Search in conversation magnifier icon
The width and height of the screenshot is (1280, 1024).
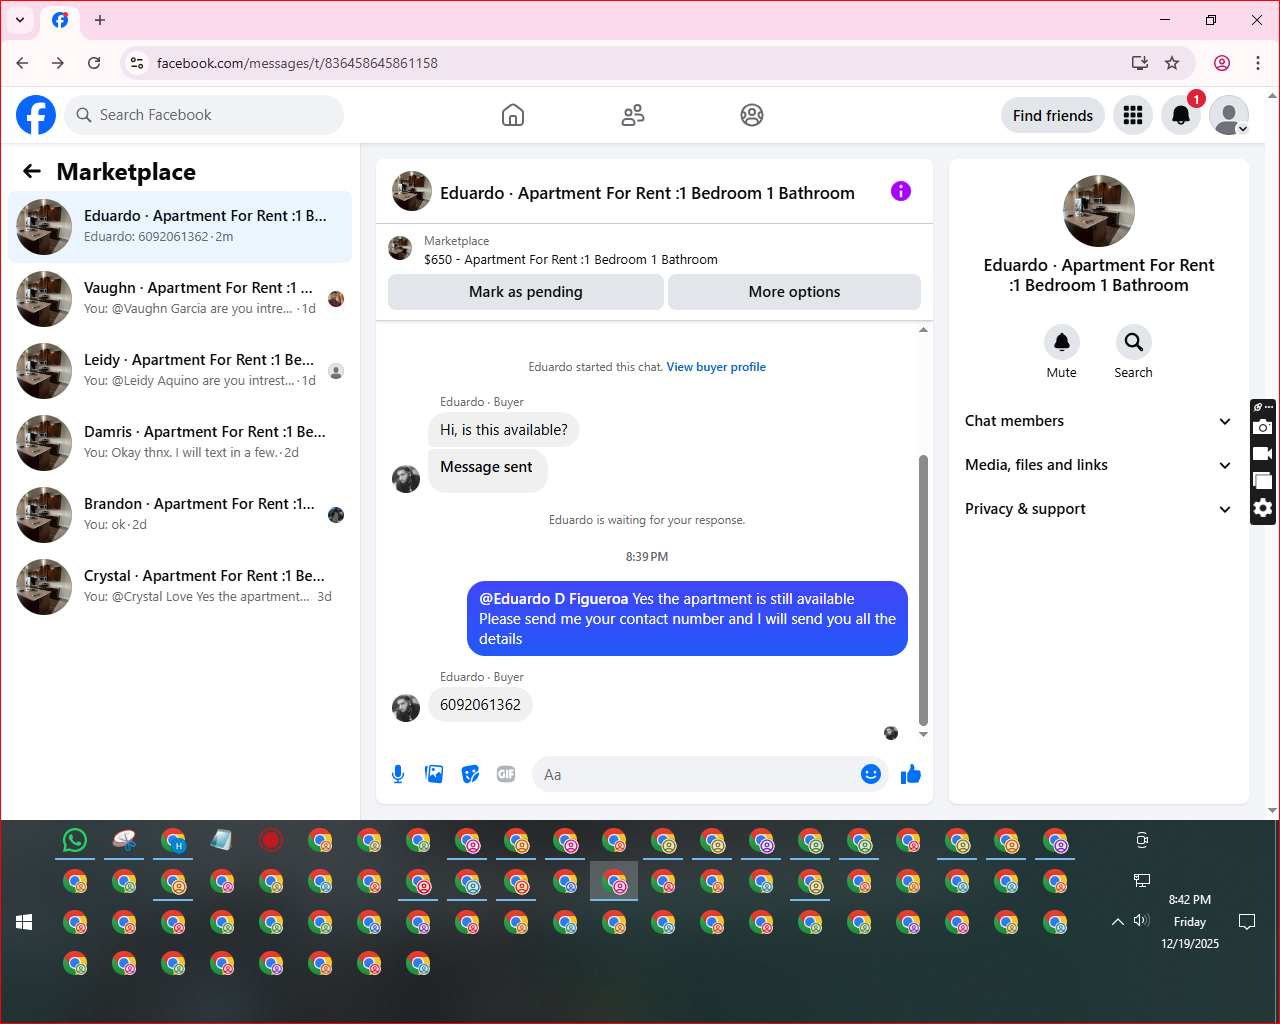pos(1134,342)
